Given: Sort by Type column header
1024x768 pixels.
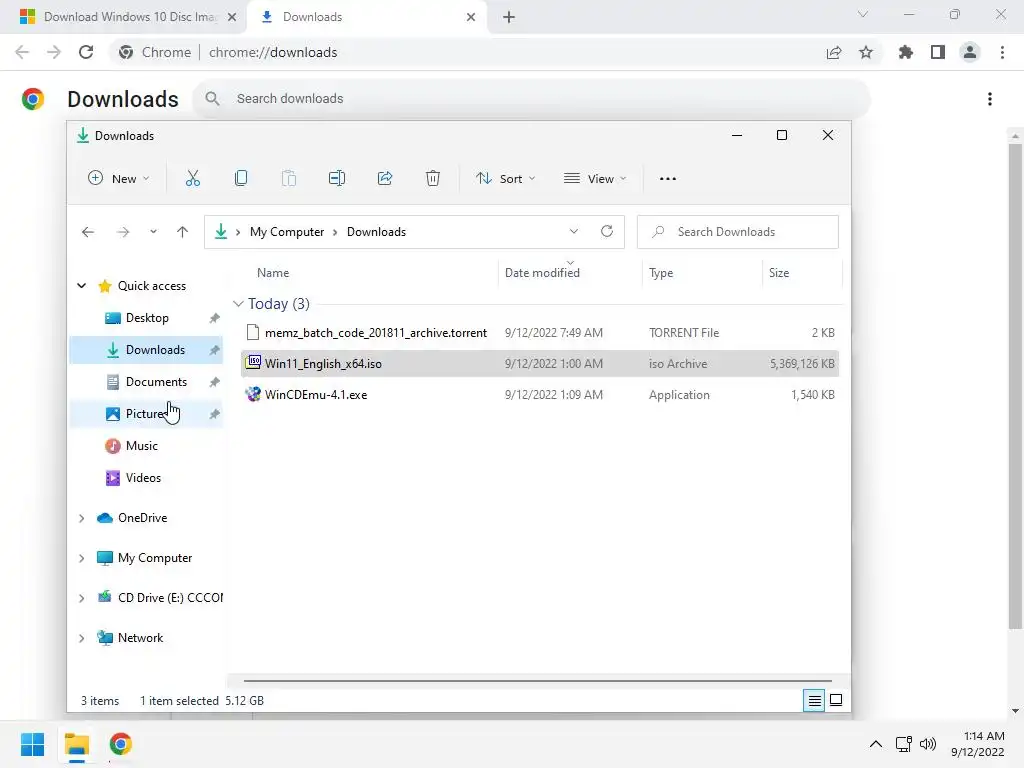Looking at the screenshot, I should pos(661,273).
